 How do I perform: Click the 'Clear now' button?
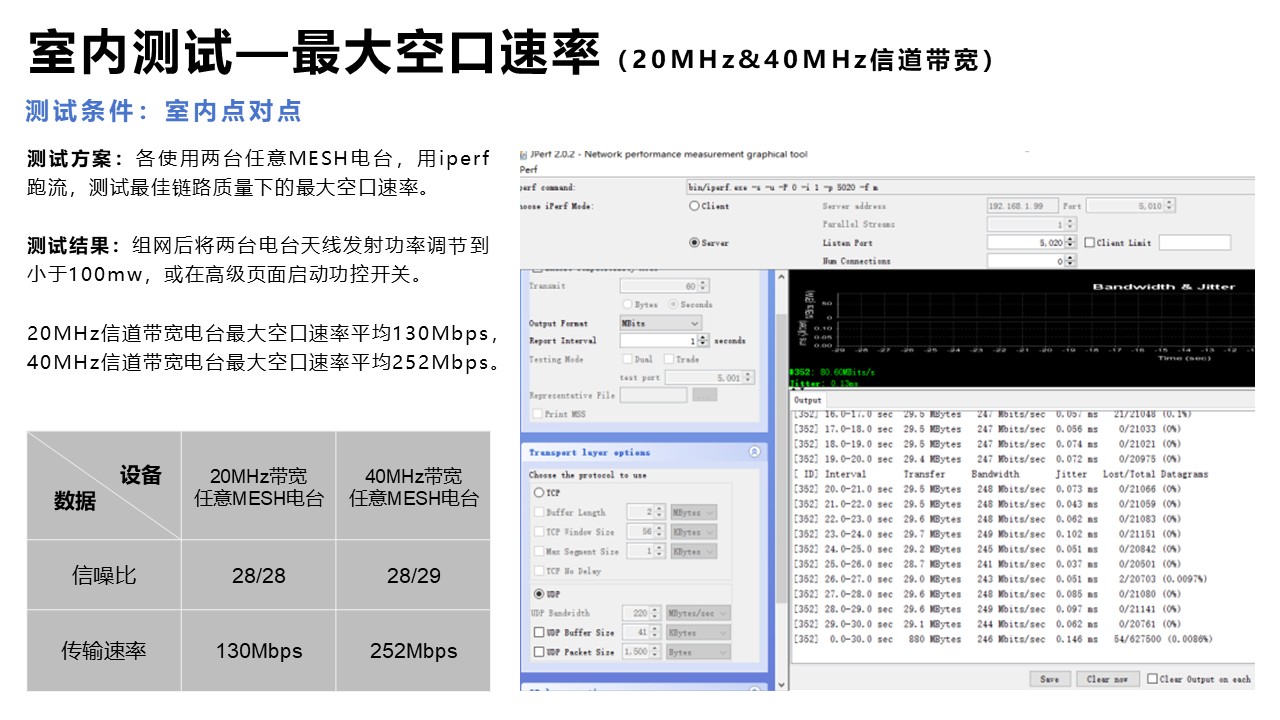click(1108, 679)
